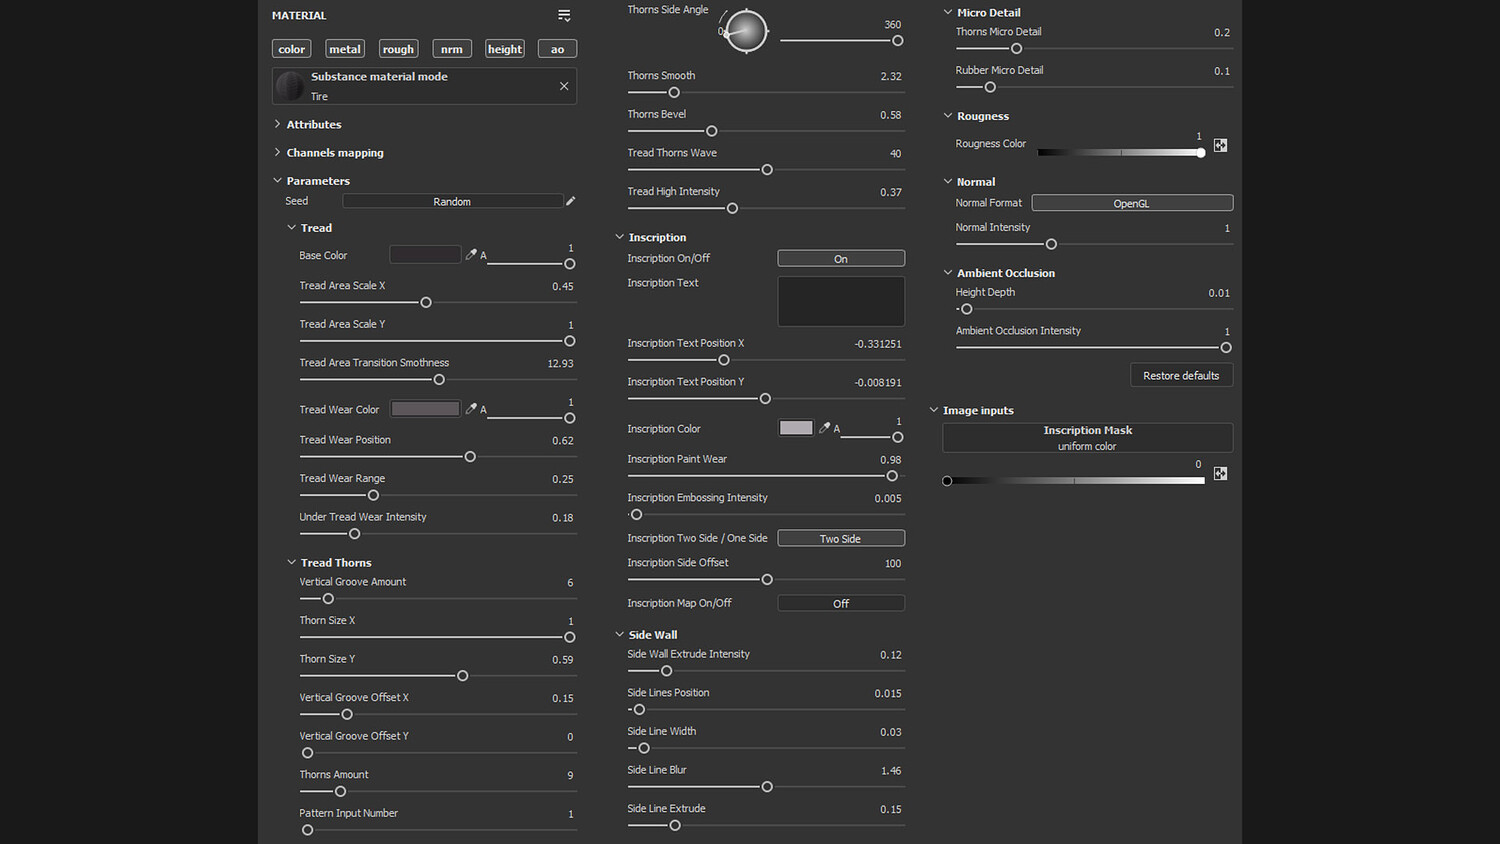The height and width of the screenshot is (844, 1500).
Task: Collapse the Tread group
Action: click(x=291, y=227)
